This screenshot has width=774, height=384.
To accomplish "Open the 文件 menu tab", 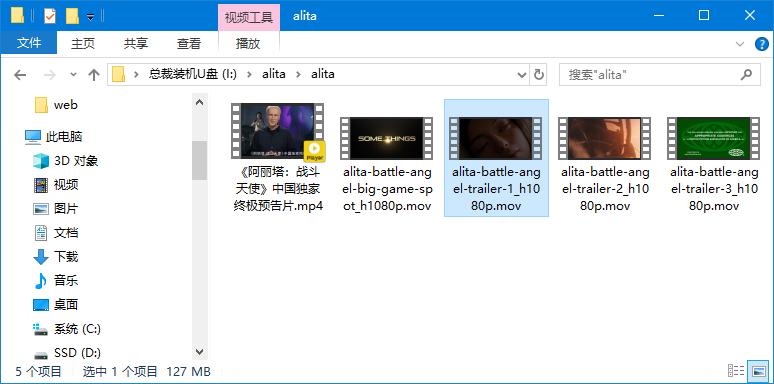I will tap(29, 43).
